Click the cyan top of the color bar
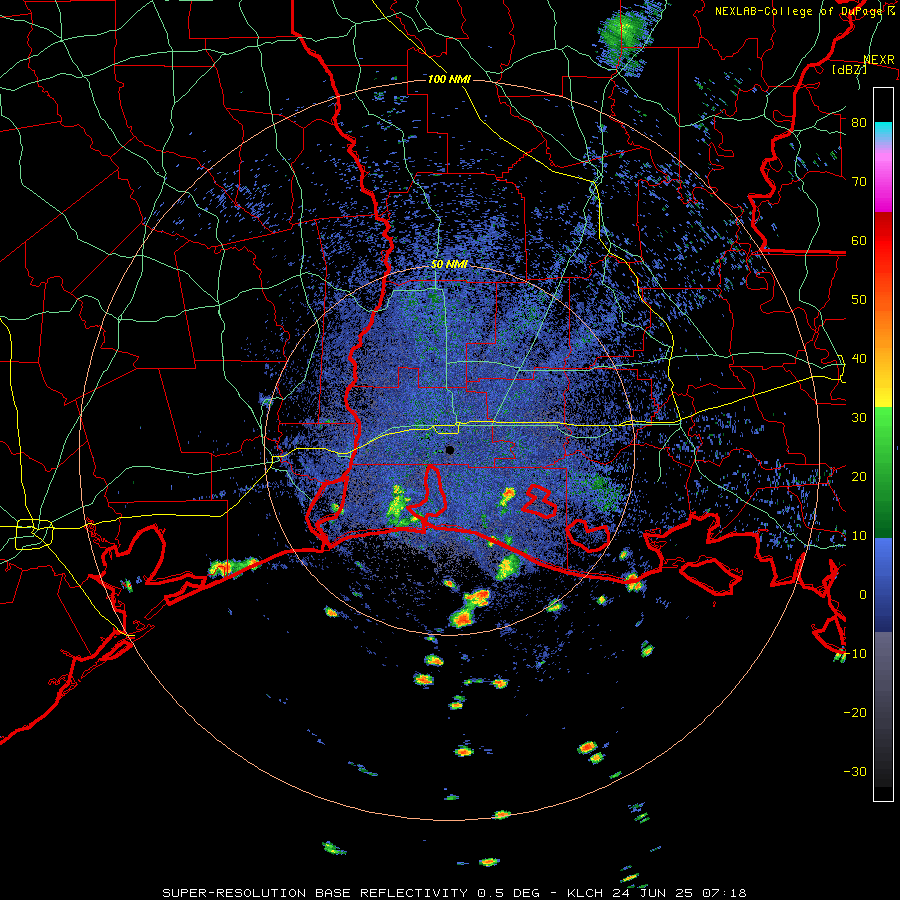The width and height of the screenshot is (900, 900). pyautogui.click(x=883, y=133)
